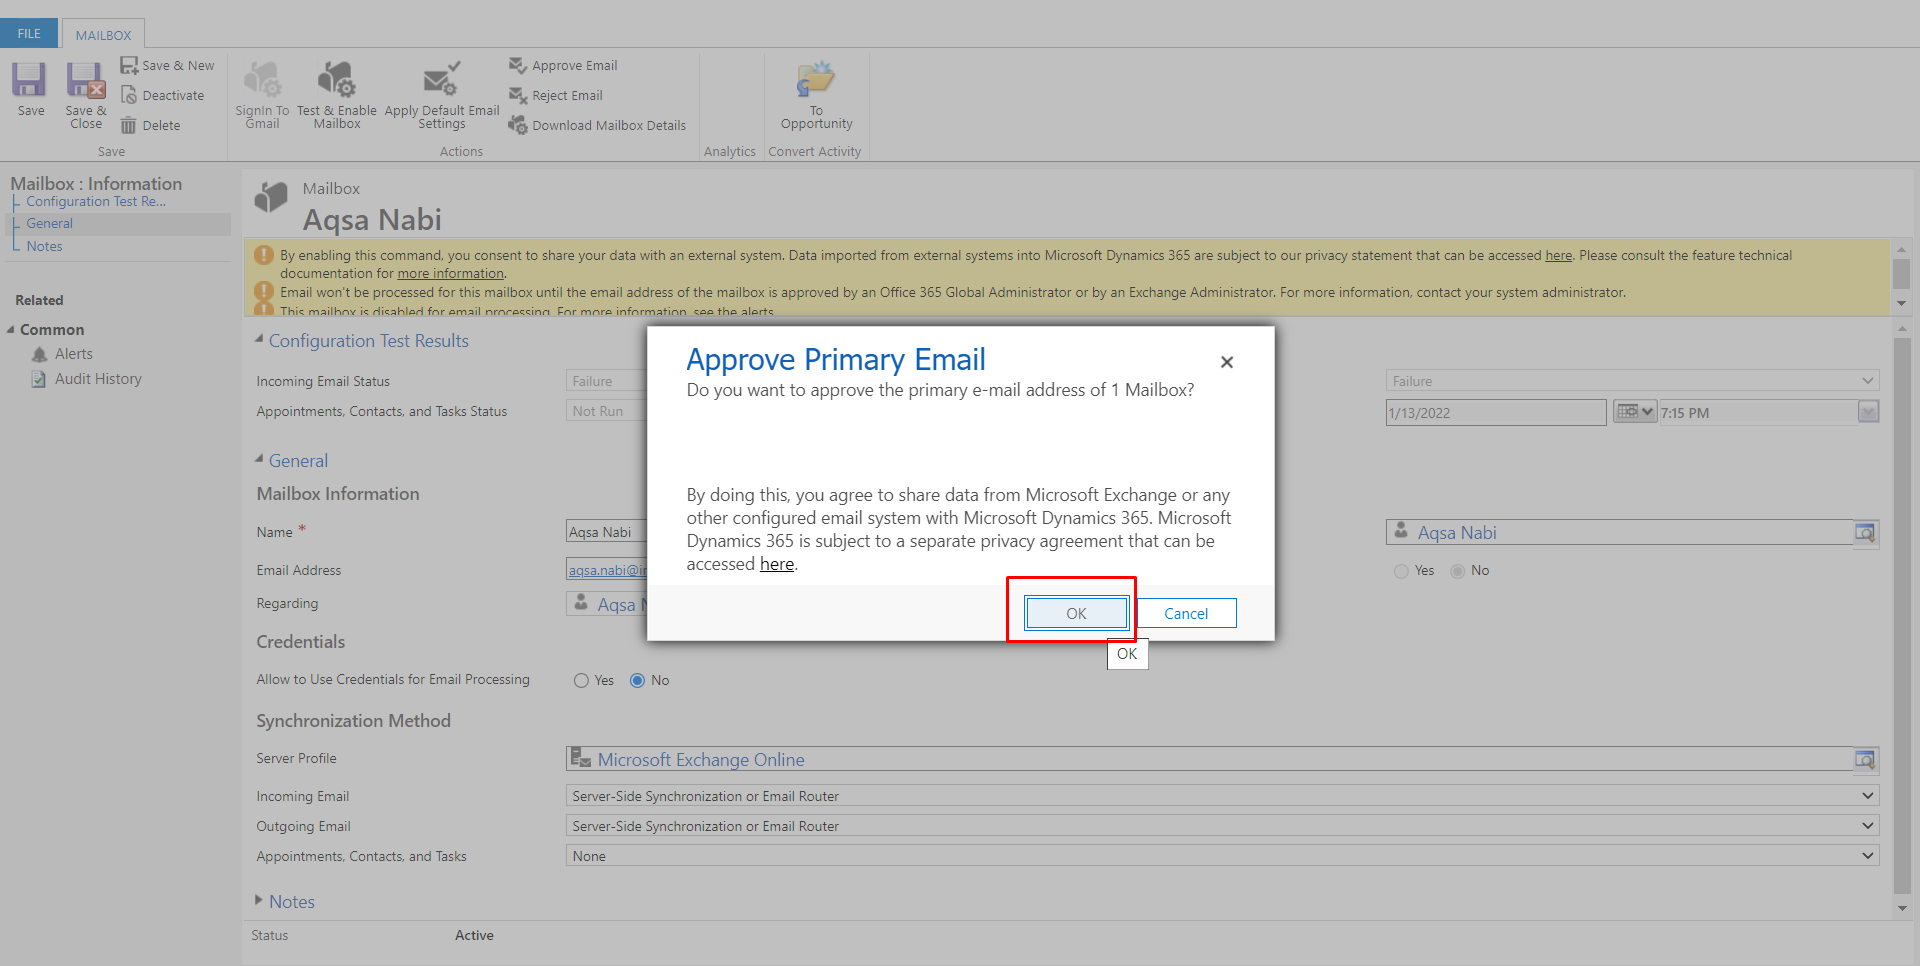Screen dimensions: 1920x966
Task: Click Apply Default Email Settings icon
Action: 441,80
